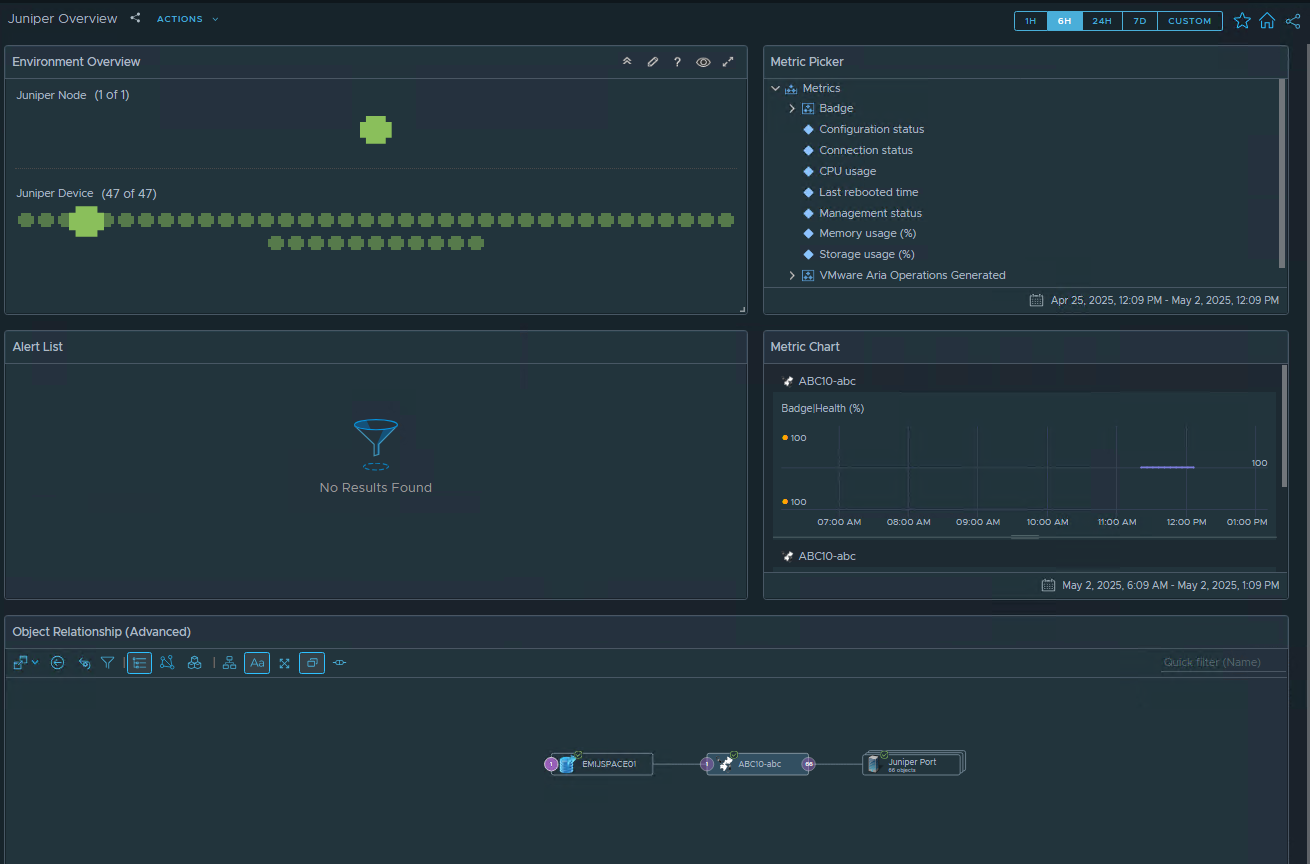Toggle the Aa text labels button
The image size is (1310, 864).
[257, 662]
